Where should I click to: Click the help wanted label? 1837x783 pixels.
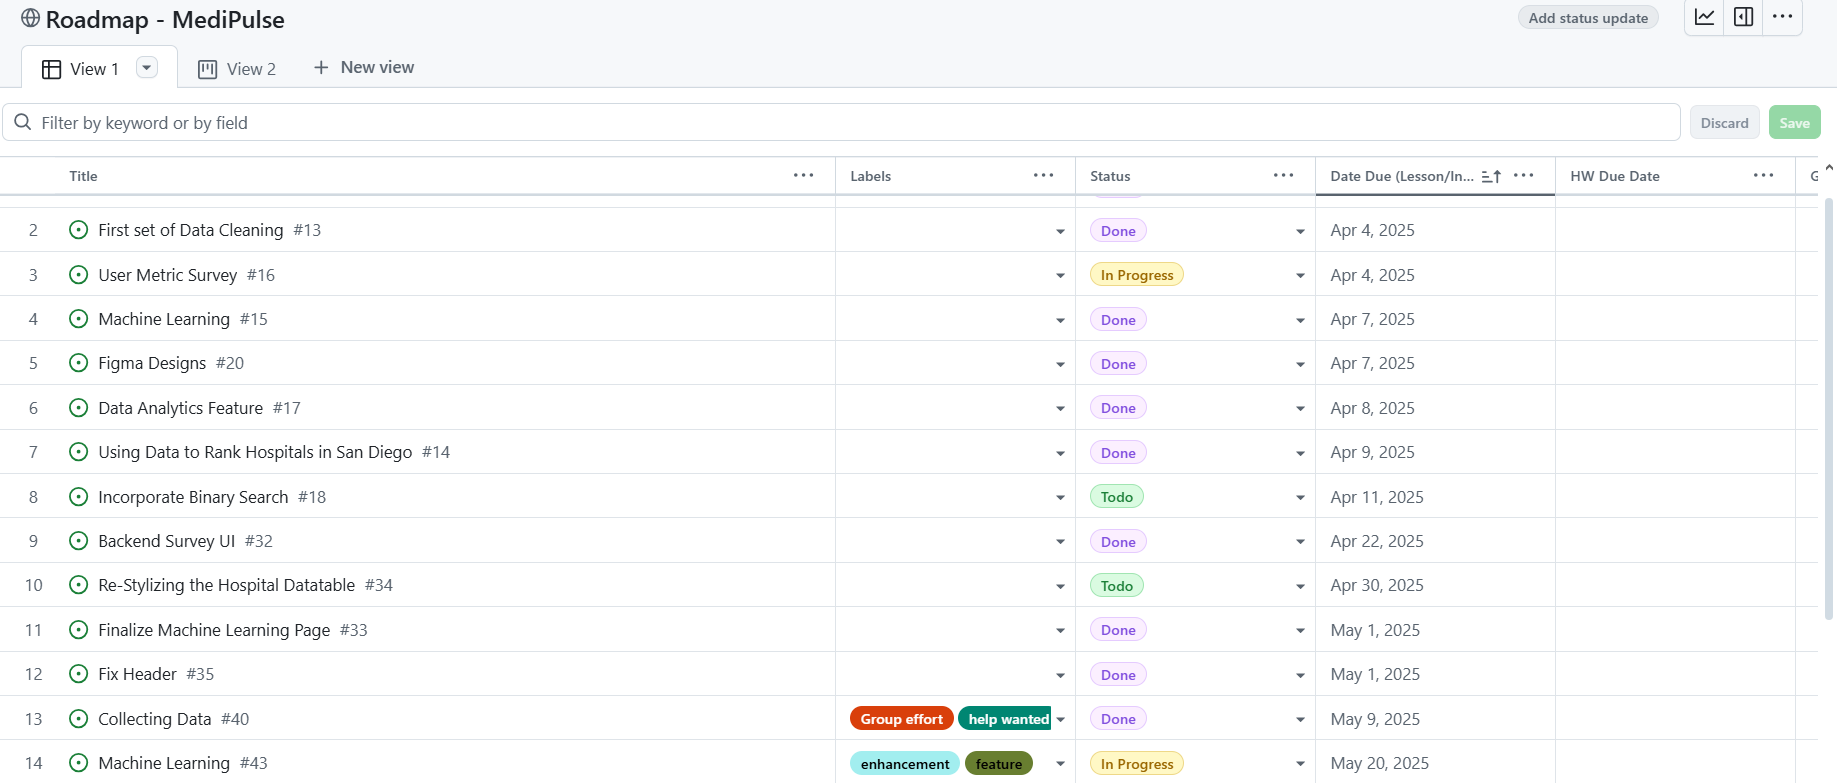(x=1006, y=719)
